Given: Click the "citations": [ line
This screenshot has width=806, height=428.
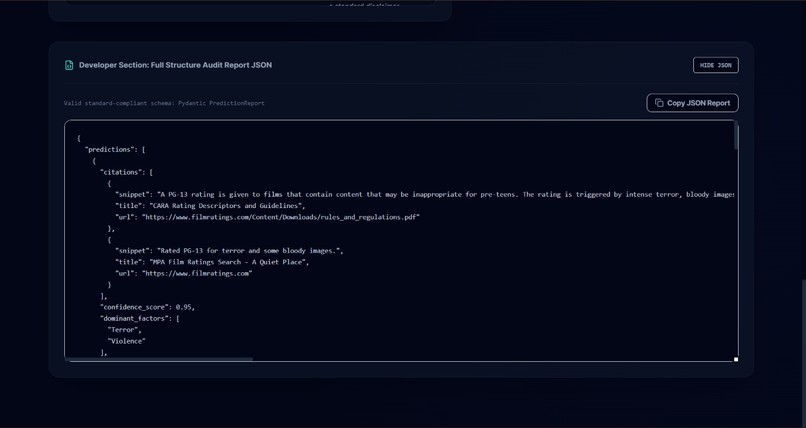Looking at the screenshot, I should click(x=126, y=172).
